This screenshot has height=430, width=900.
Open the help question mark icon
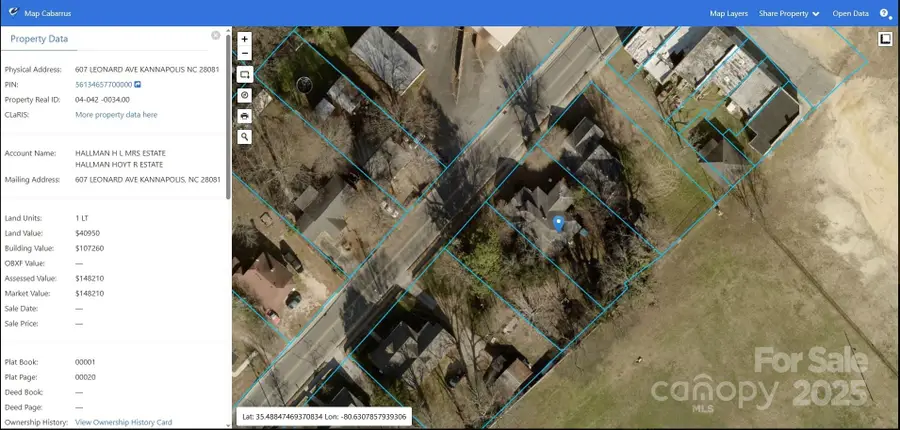click(x=884, y=13)
